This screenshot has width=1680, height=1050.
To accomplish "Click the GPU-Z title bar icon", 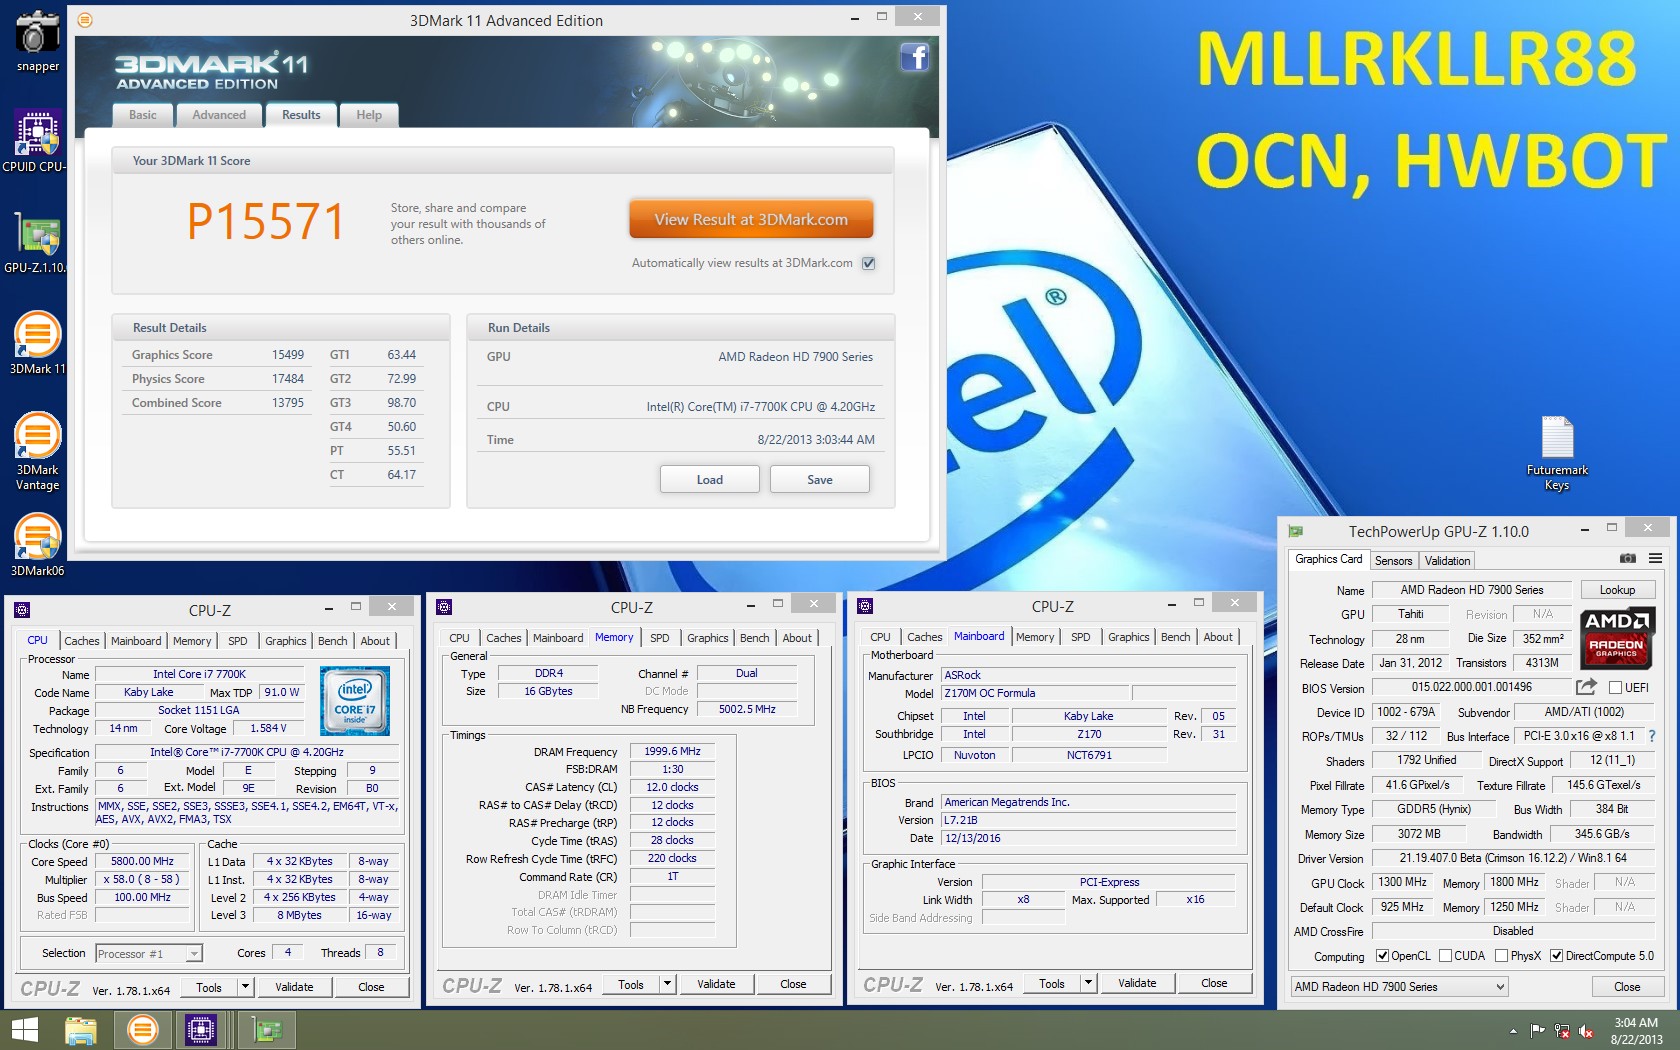I will [x=1296, y=531].
